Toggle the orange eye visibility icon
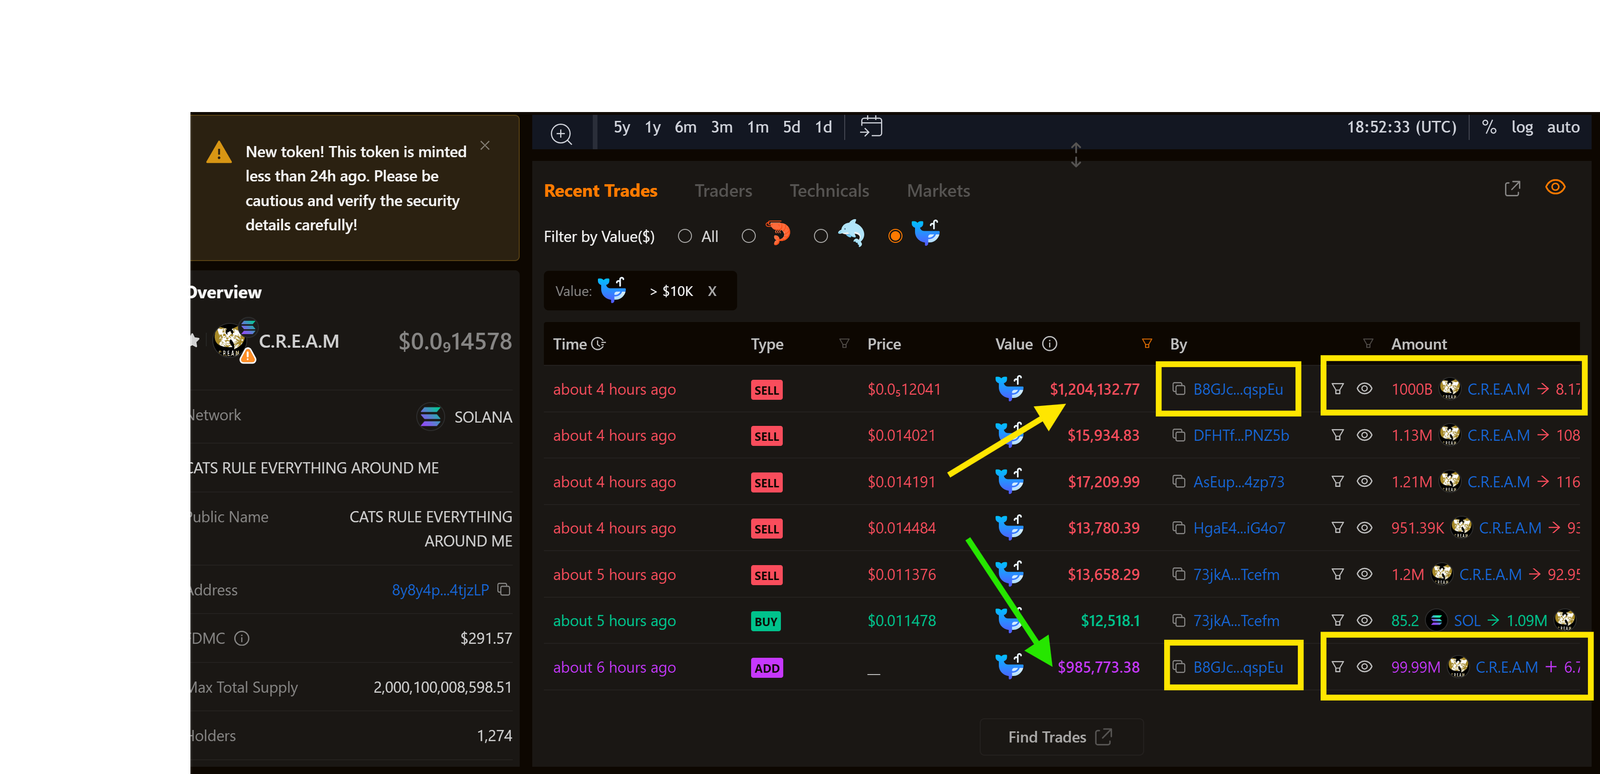 click(x=1555, y=188)
